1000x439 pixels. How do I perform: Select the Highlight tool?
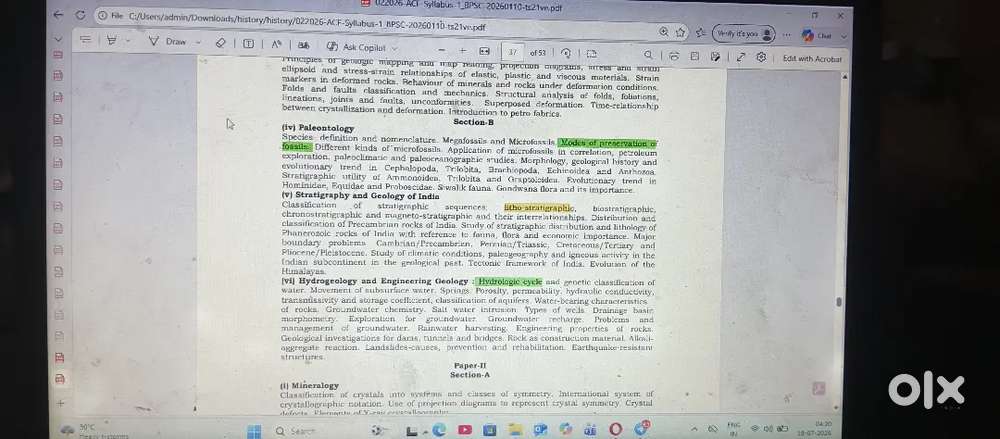pyautogui.click(x=112, y=40)
